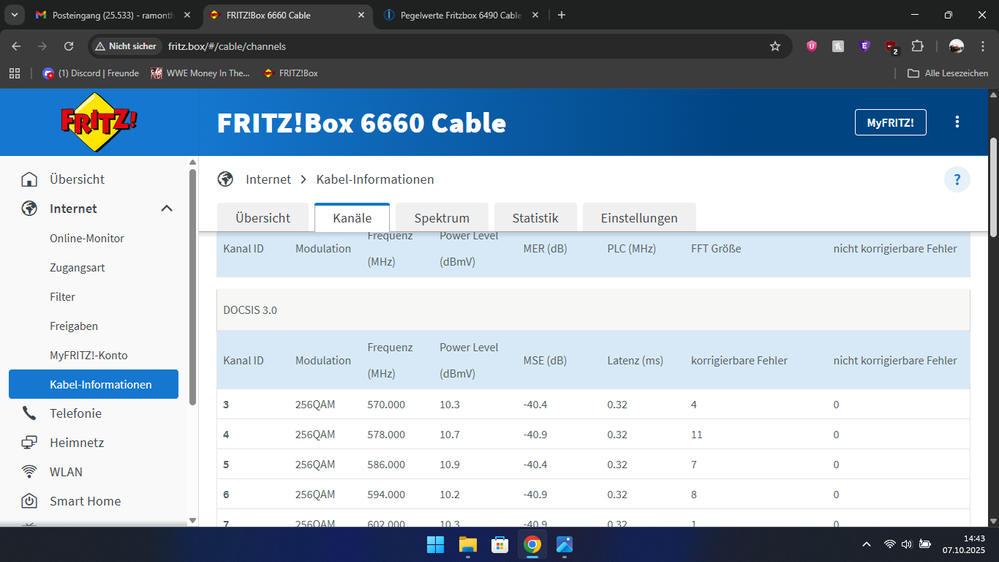Screen dimensions: 999x562
Task: Open the Einstellungen tab
Action: click(639, 218)
